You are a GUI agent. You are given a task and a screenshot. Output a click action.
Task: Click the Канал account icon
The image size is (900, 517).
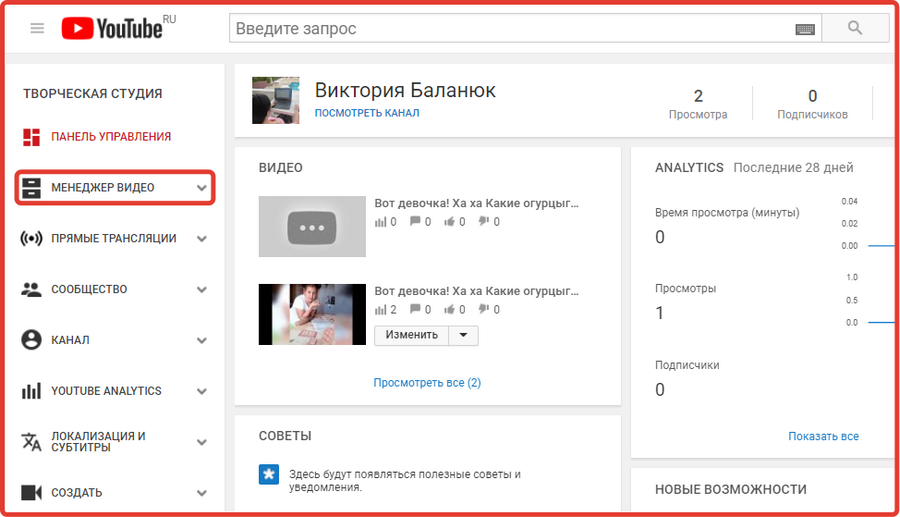coord(31,340)
